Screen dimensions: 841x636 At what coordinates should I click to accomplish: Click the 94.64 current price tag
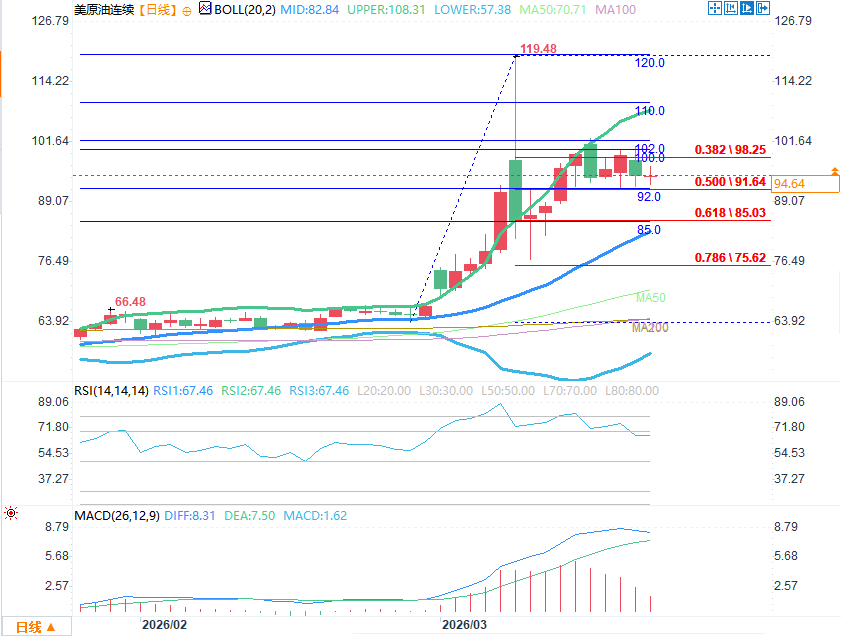[x=805, y=183]
